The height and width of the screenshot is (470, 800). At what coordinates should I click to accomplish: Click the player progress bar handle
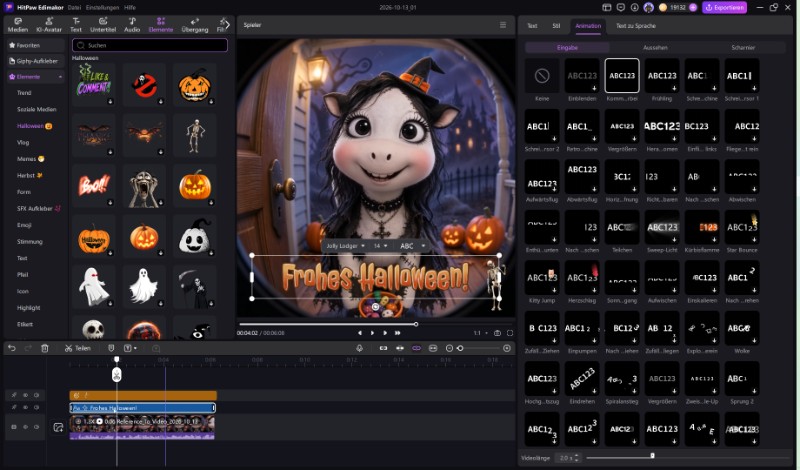[416, 324]
